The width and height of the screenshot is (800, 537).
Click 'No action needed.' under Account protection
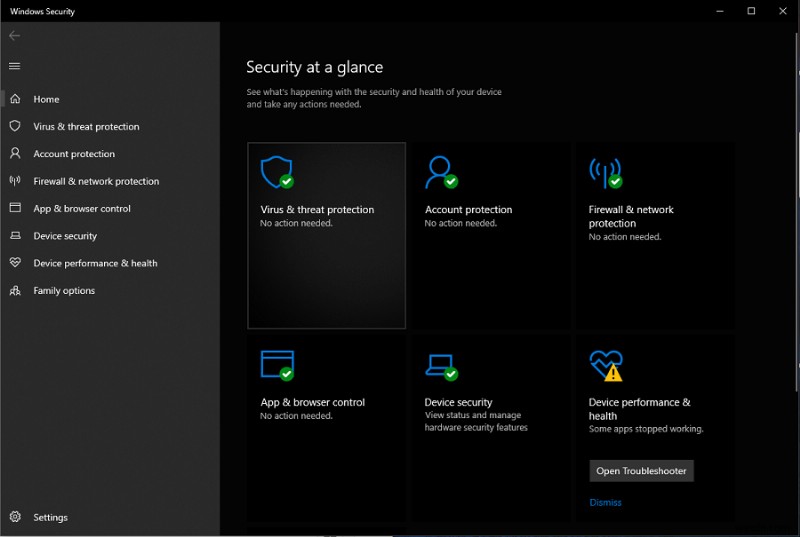point(460,223)
